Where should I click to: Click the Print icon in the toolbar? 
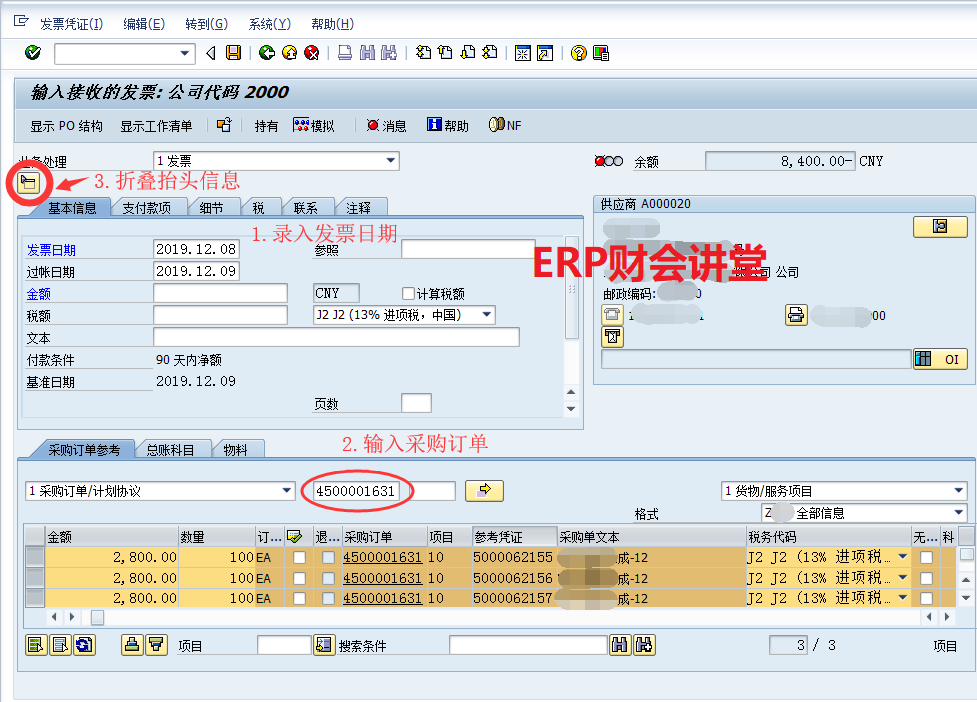click(344, 53)
